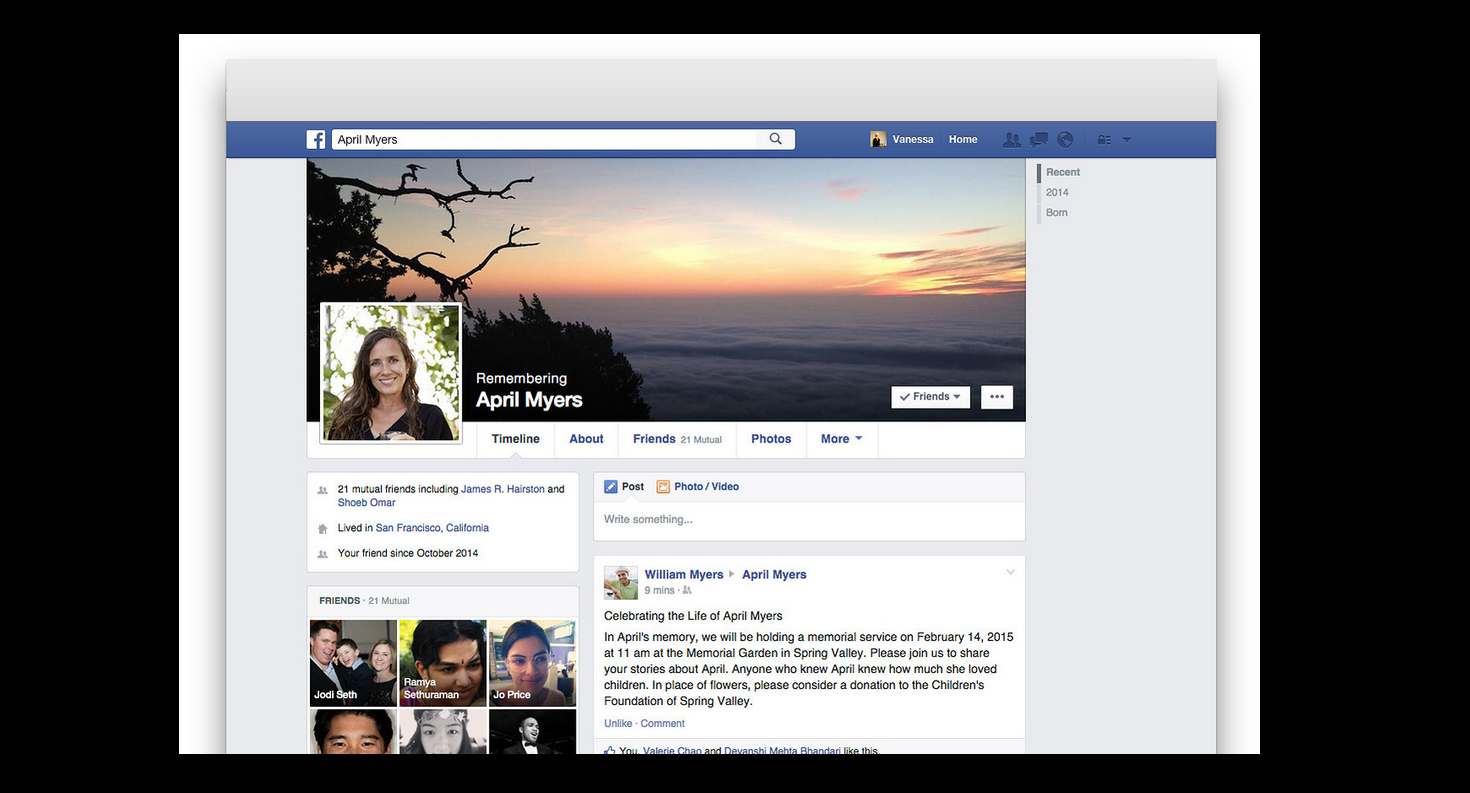Screen dimensions: 1470x793
Task: Open the William Myers name link
Action: [684, 575]
